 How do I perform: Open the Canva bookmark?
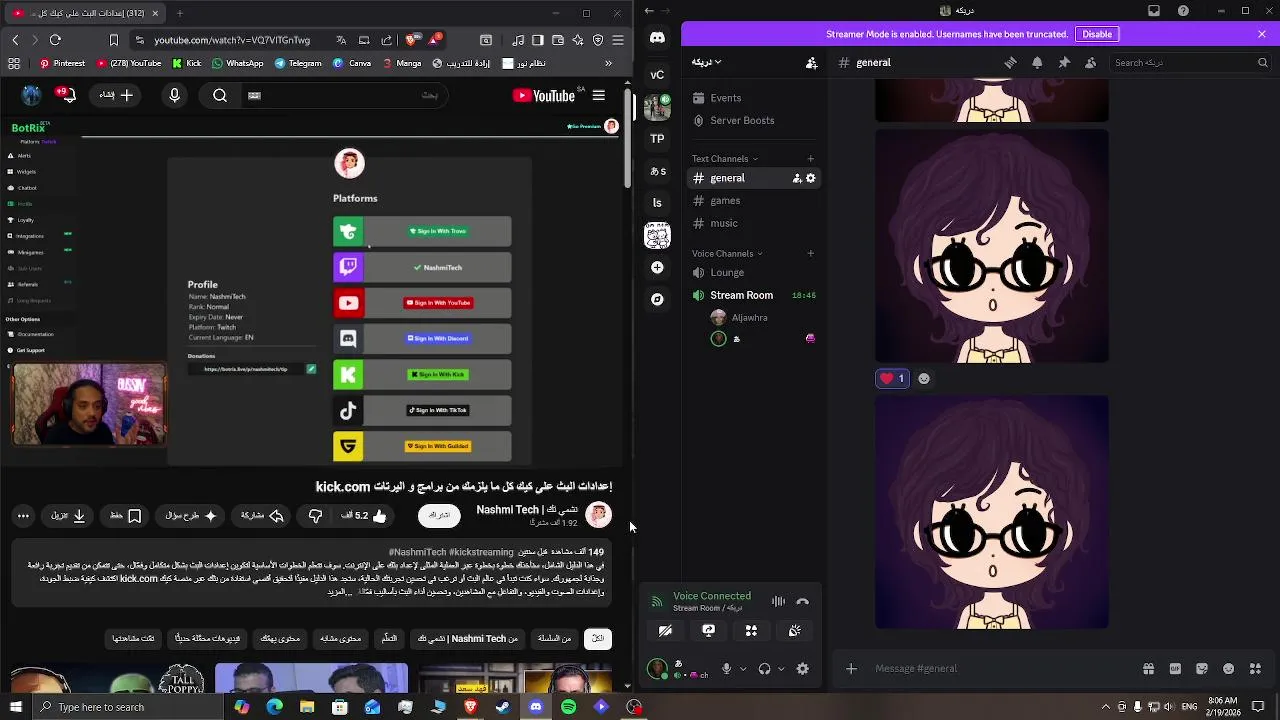(352, 63)
